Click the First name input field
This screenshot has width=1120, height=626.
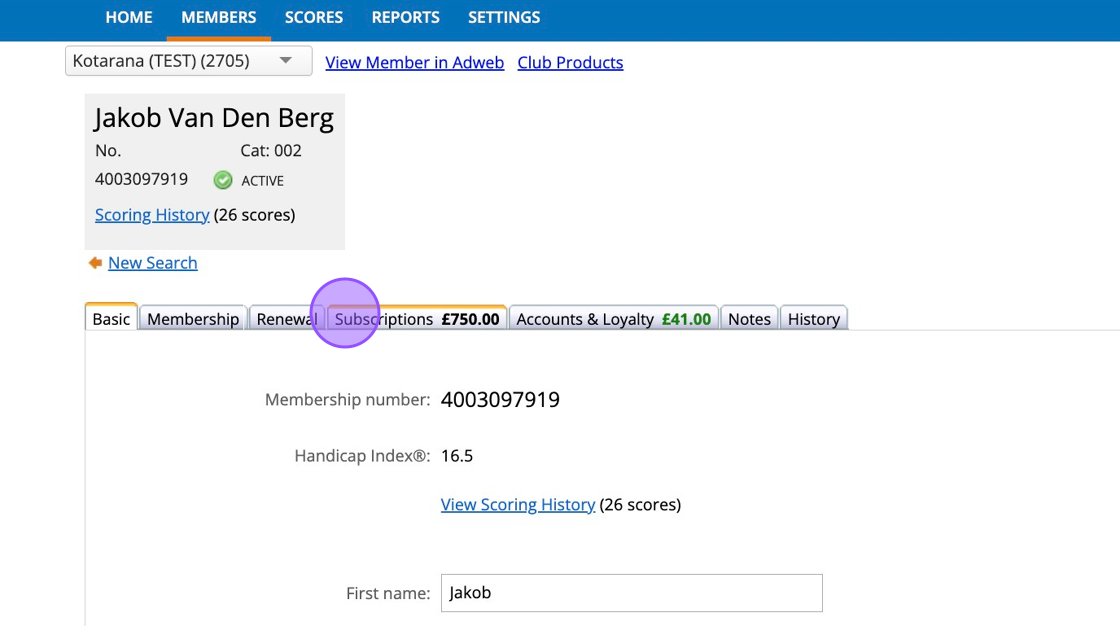point(631,593)
